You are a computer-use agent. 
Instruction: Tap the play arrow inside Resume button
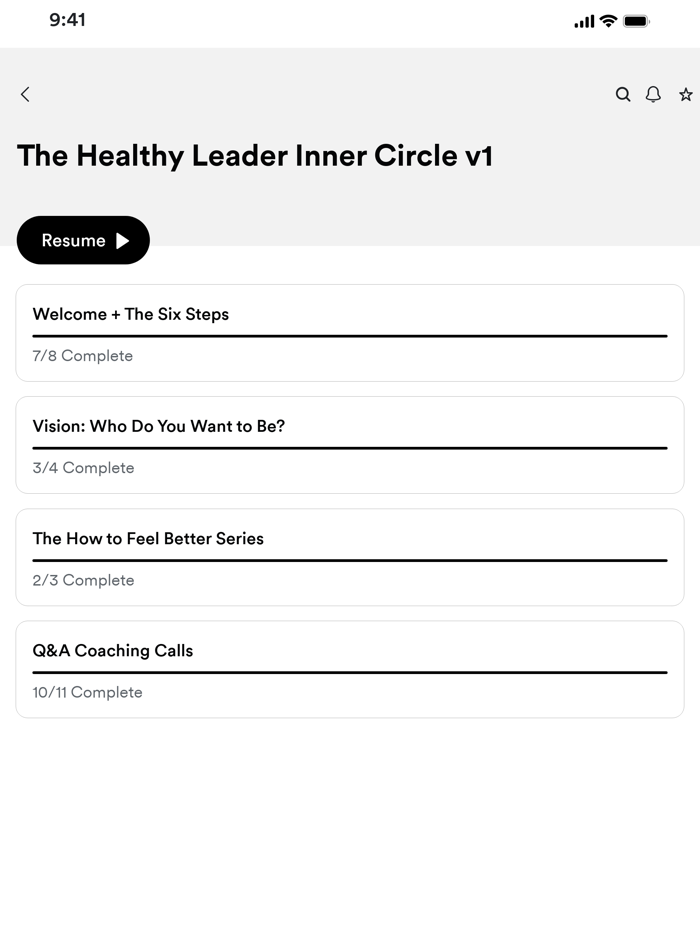pos(122,240)
